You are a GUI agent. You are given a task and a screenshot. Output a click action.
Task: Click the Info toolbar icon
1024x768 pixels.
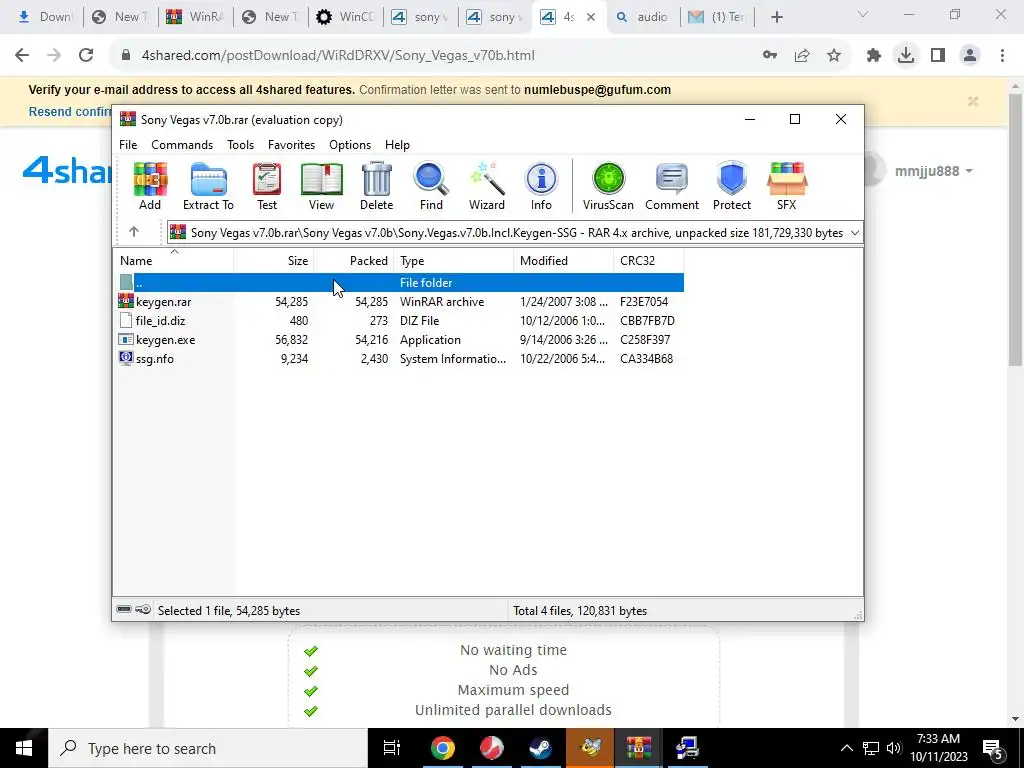point(541,186)
